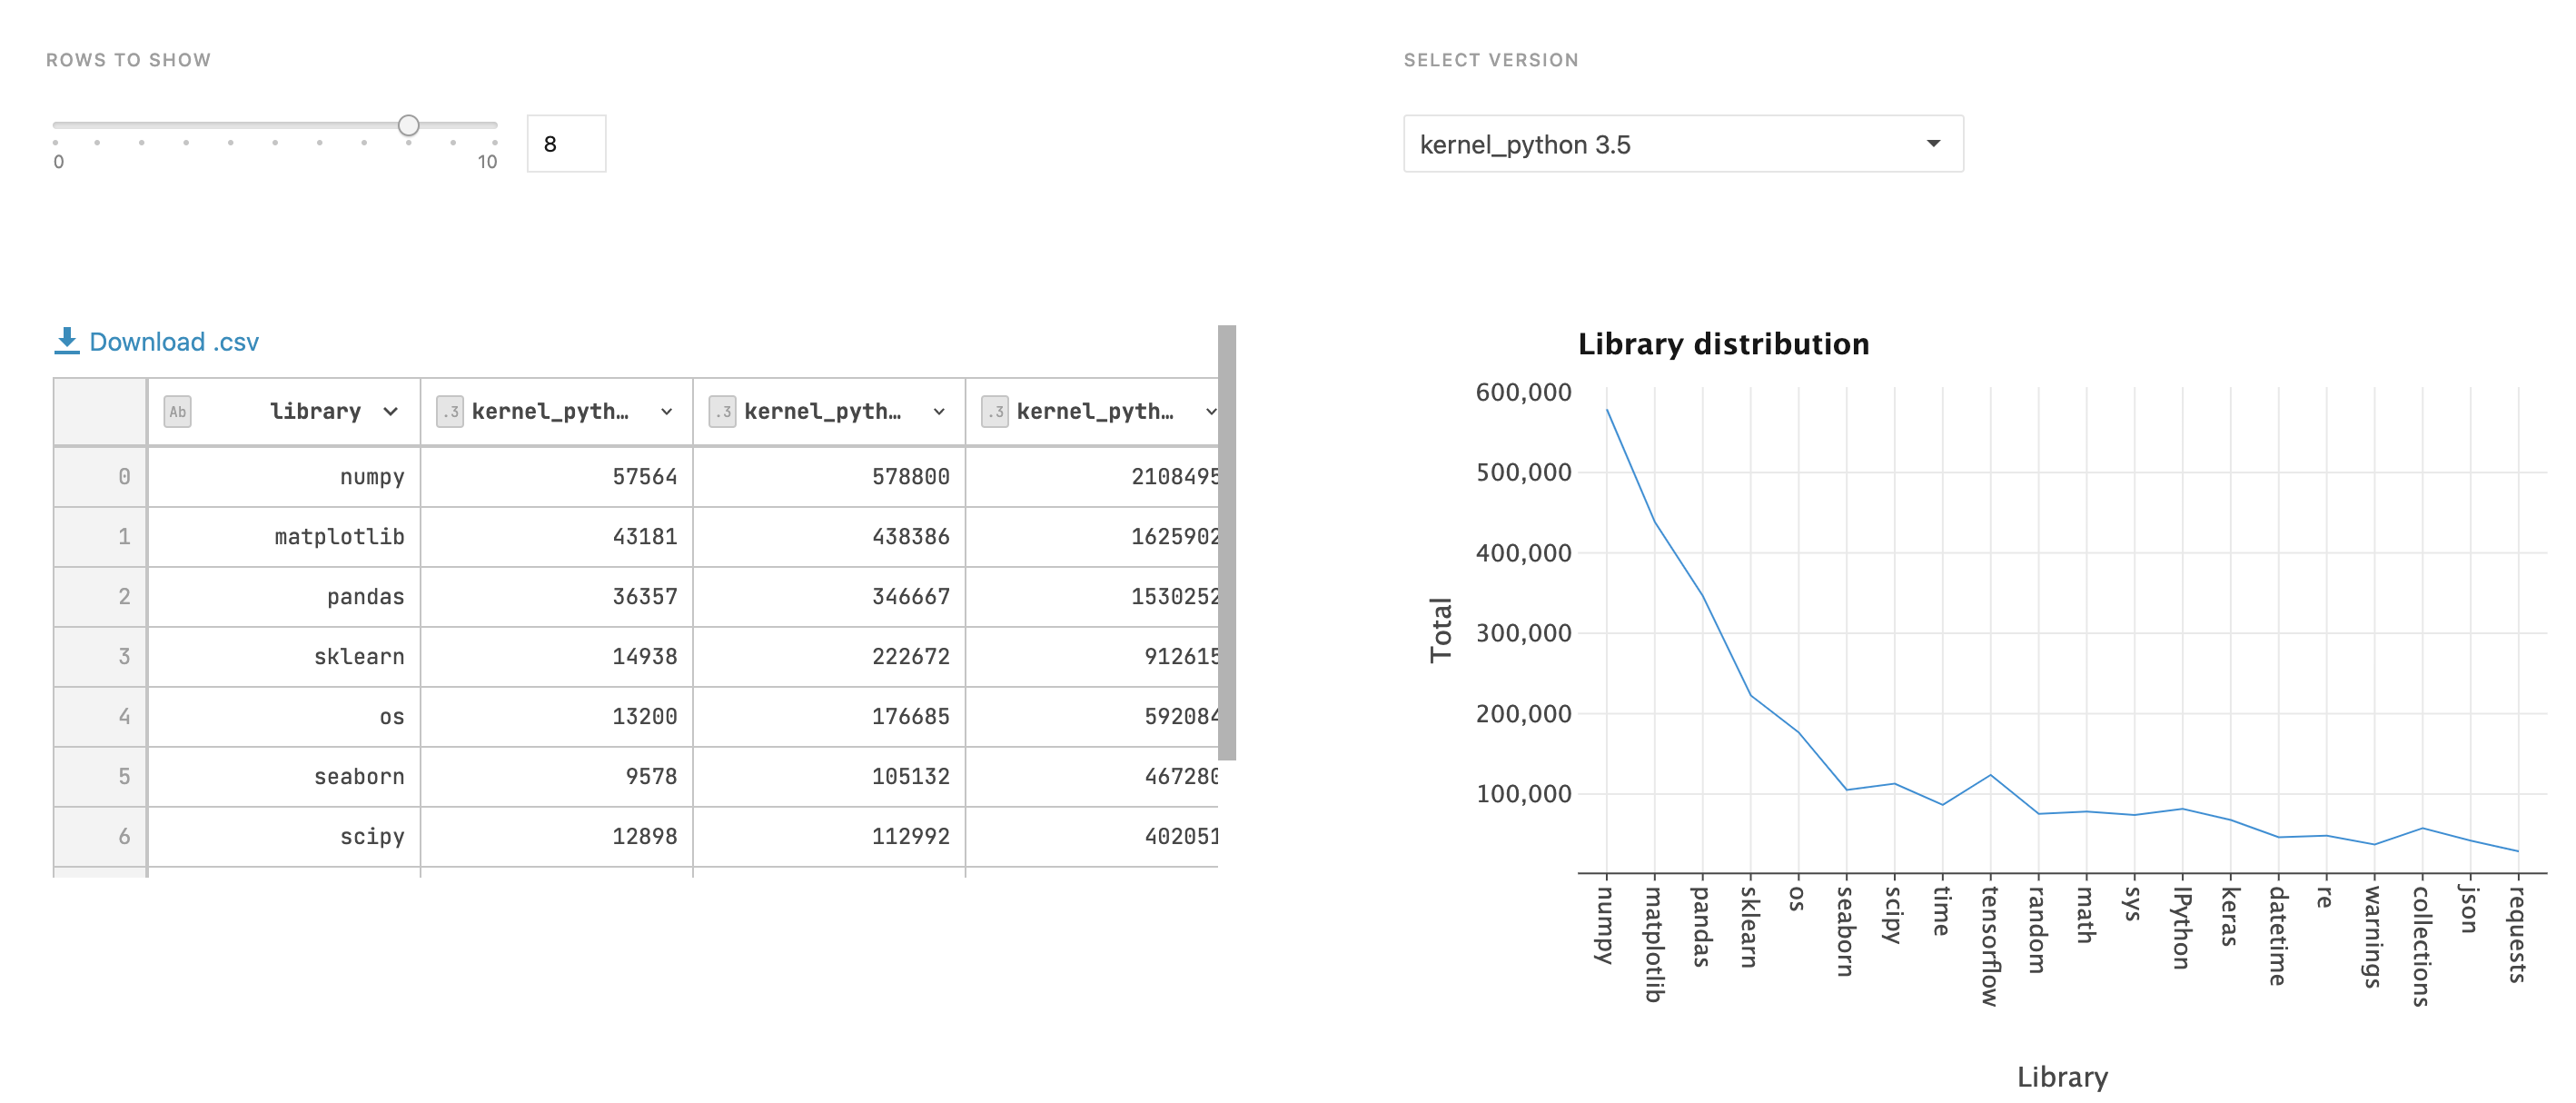Expand the second kernel_python column header menu
Viewport: 2576px width, 1103px height.
[x=937, y=410]
